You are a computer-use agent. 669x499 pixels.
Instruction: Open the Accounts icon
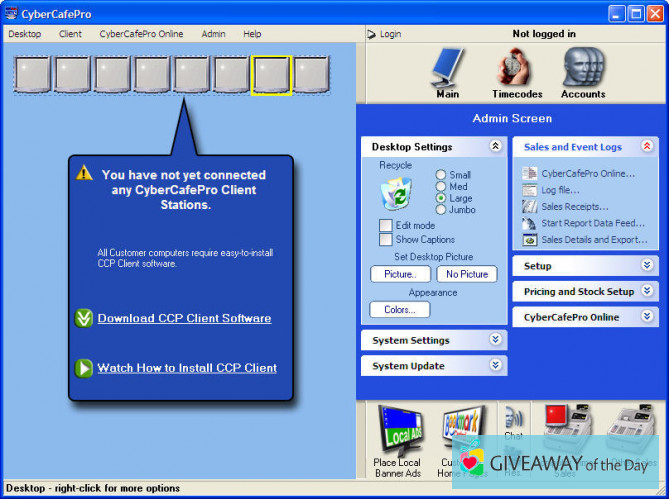(582, 70)
